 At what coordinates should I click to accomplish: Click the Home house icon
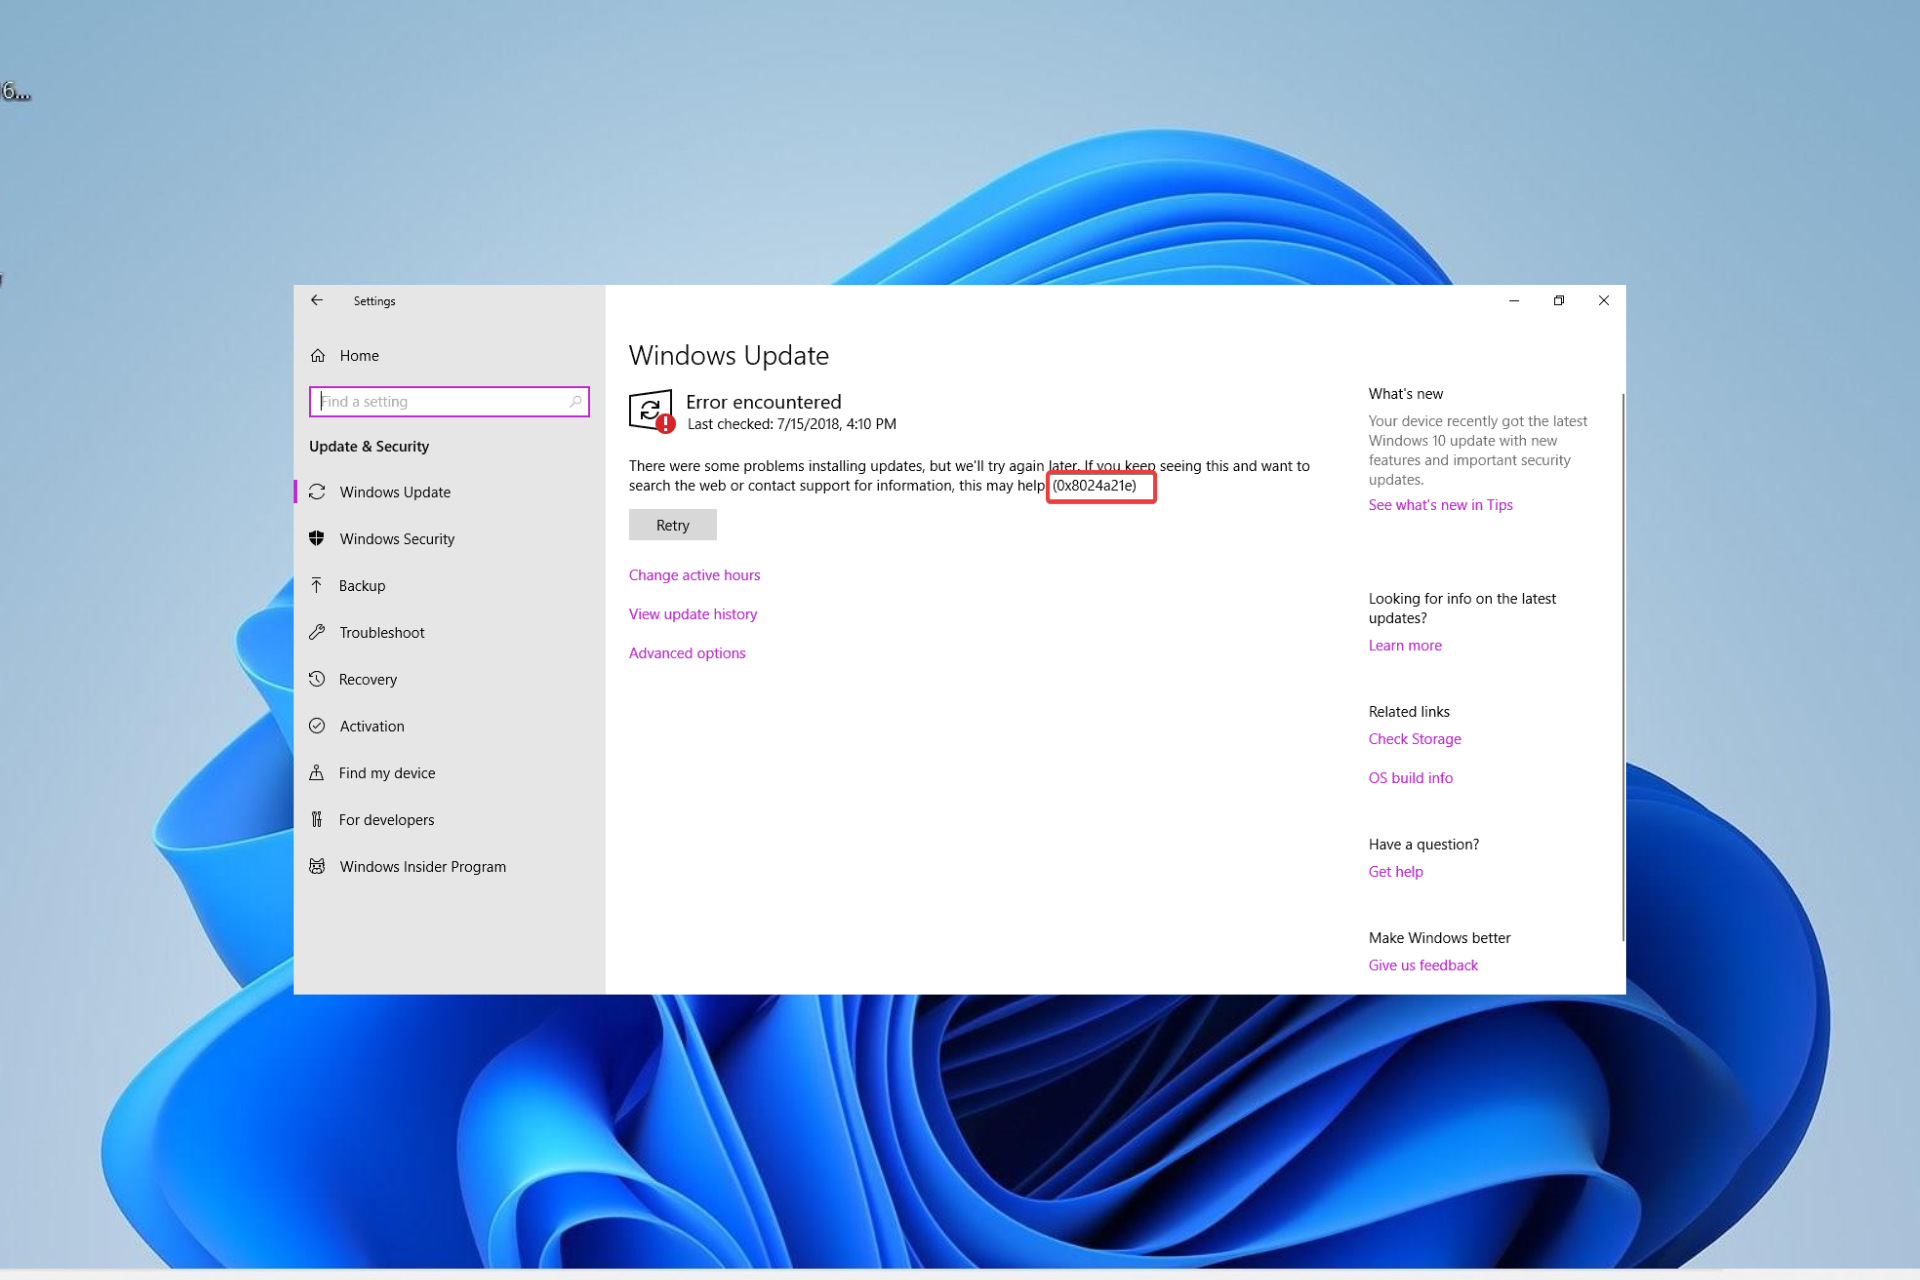317,355
